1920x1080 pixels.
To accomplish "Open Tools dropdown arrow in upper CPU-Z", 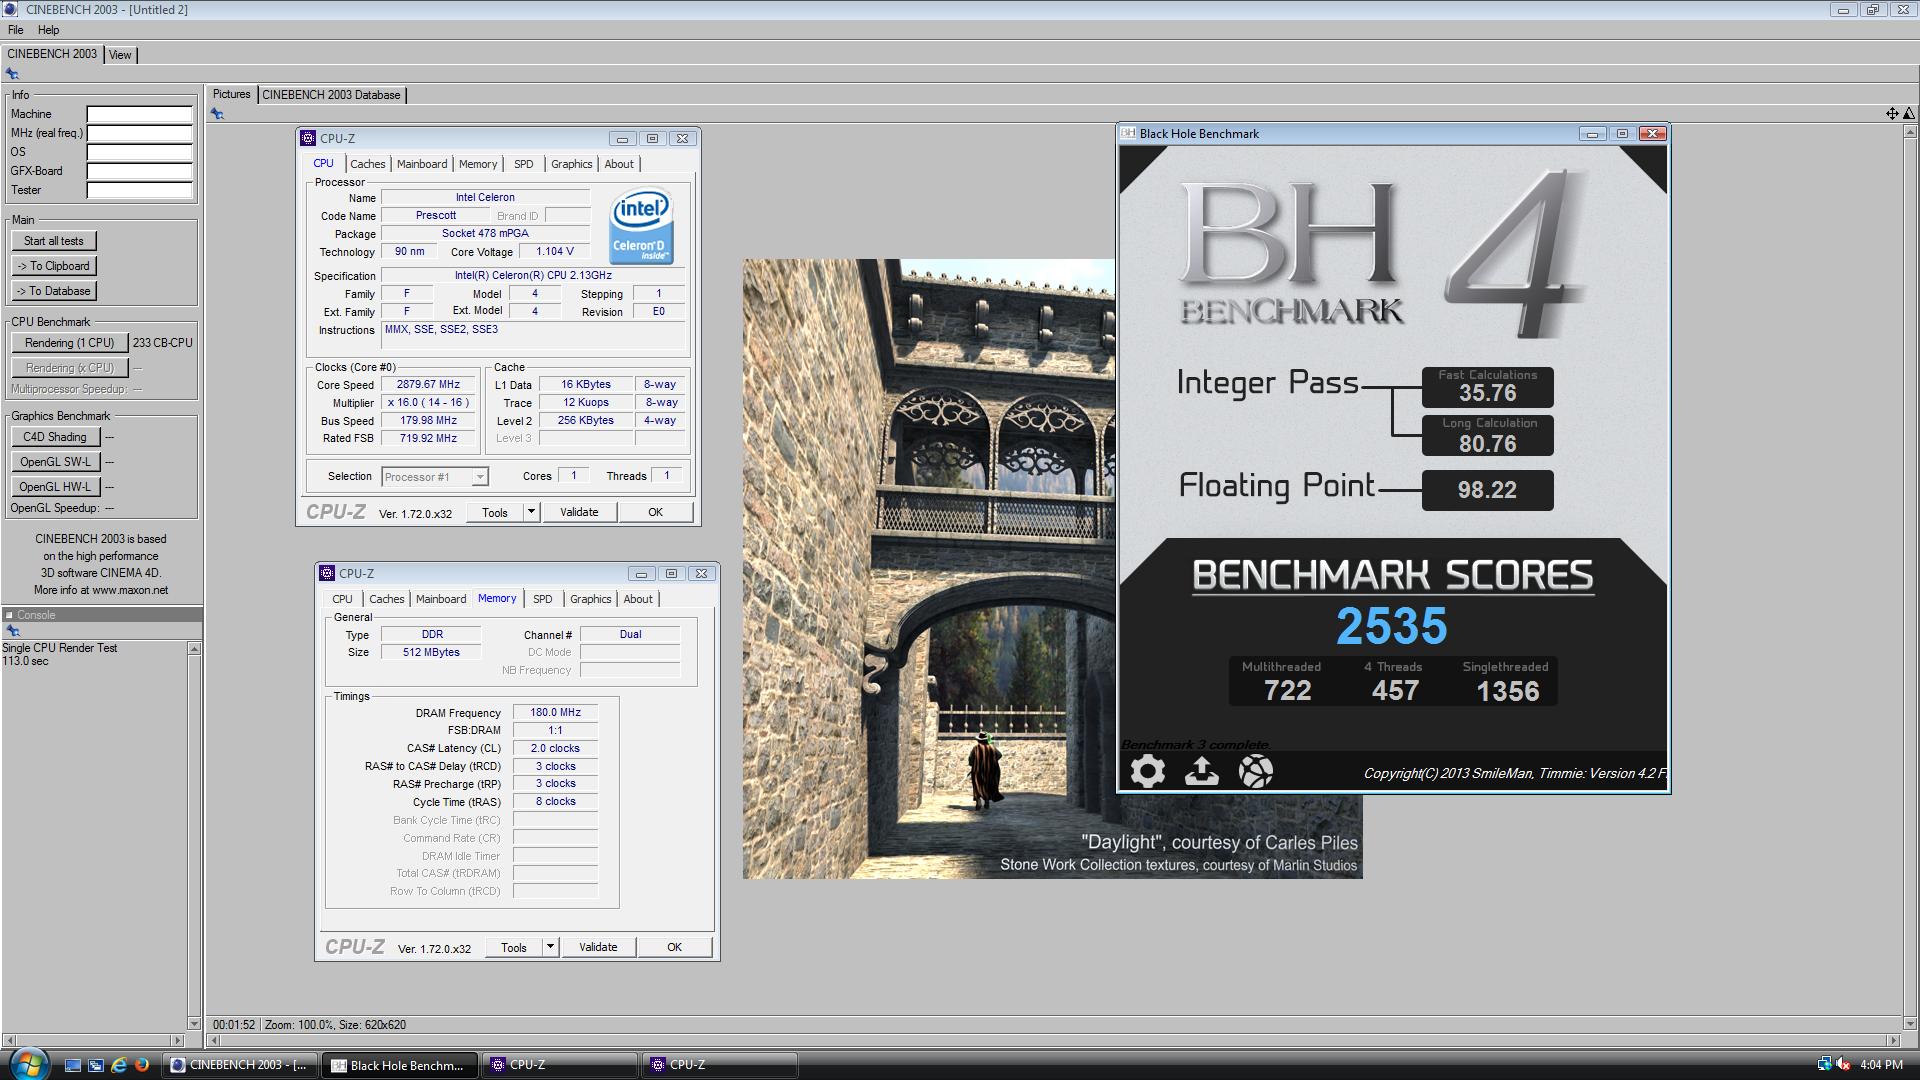I will (531, 512).
